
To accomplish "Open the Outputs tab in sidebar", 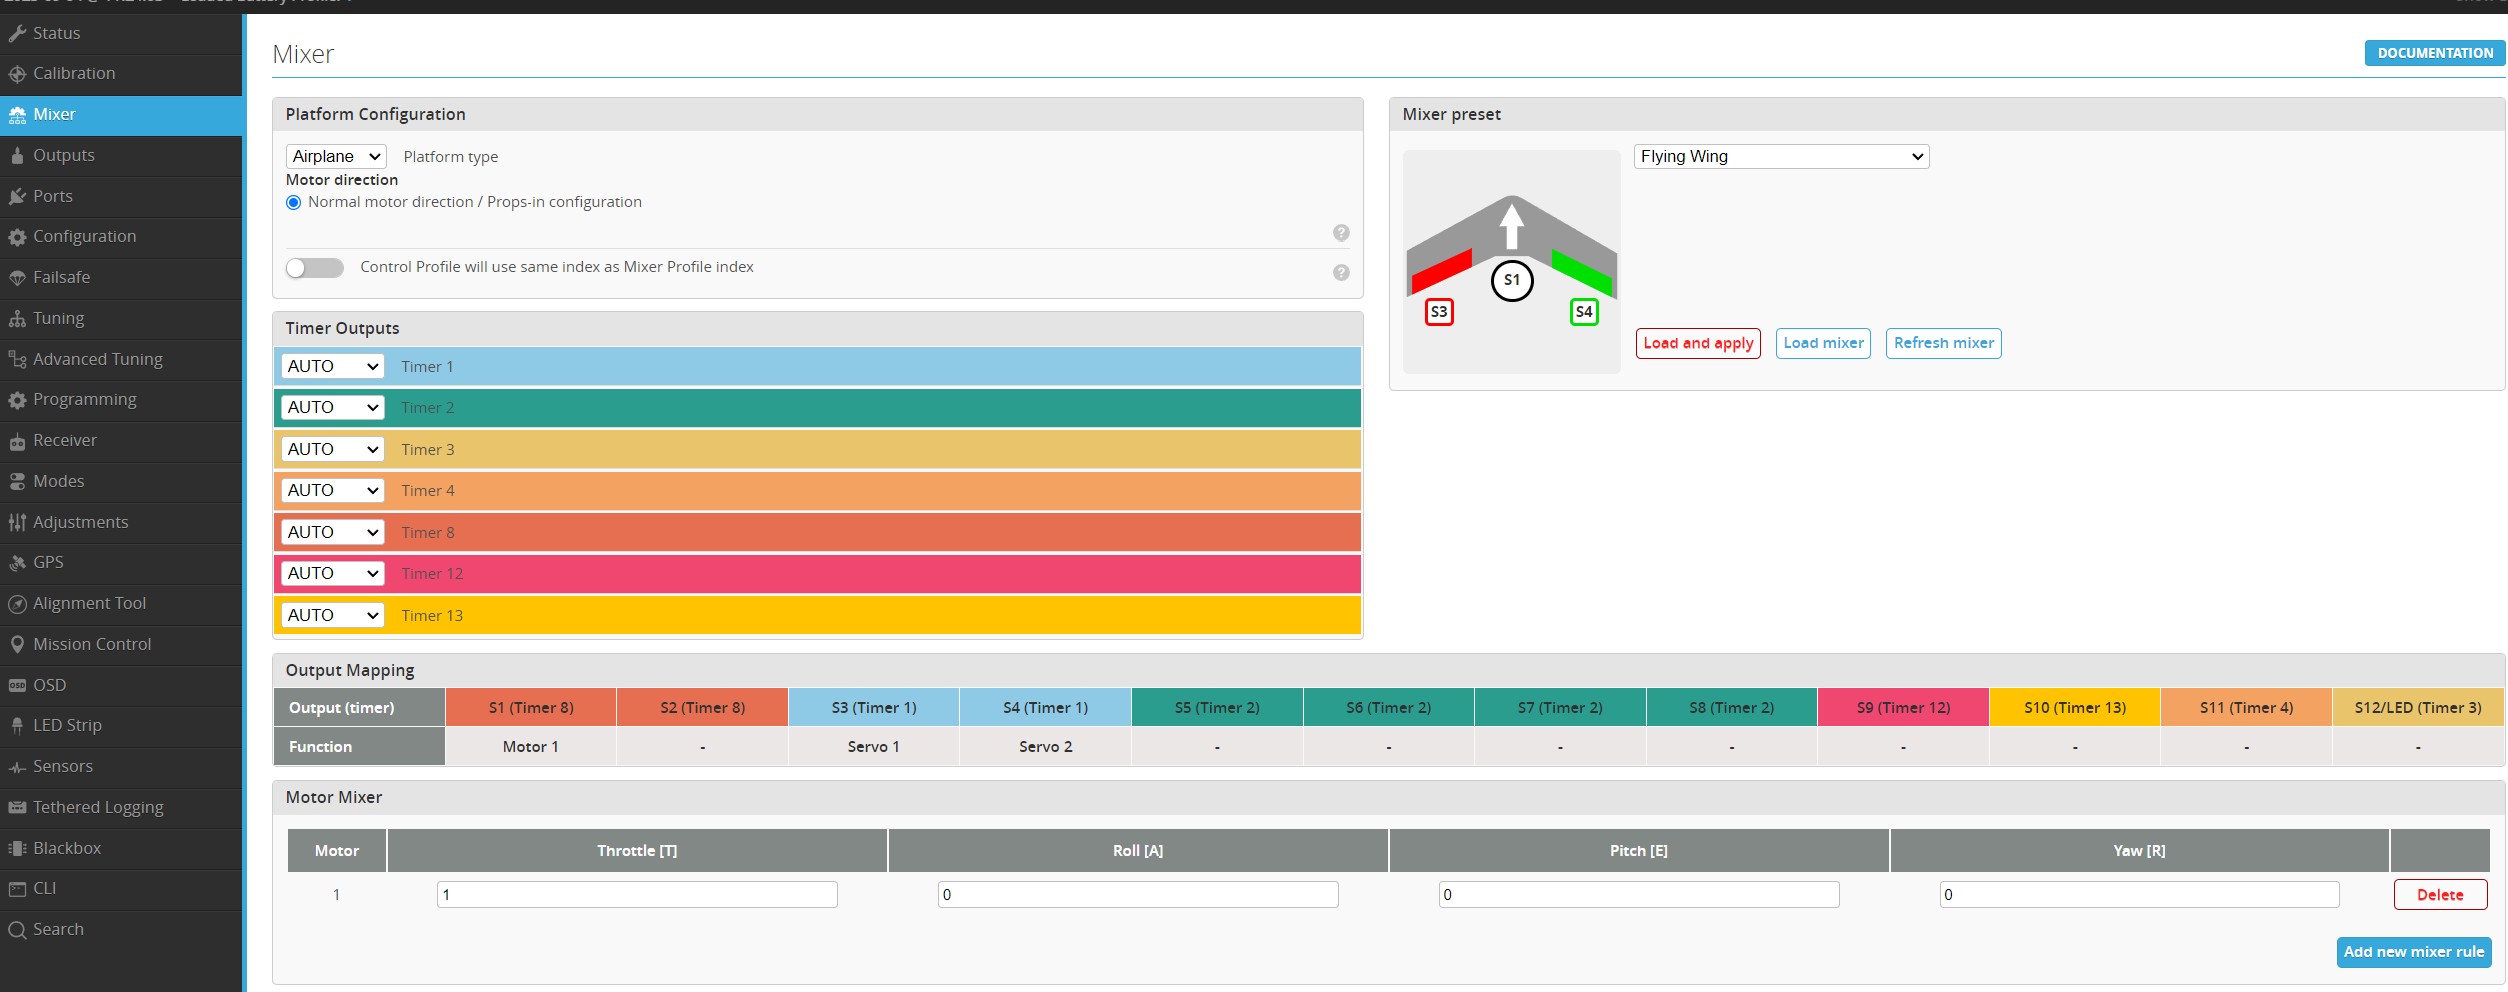I will pos(64,156).
